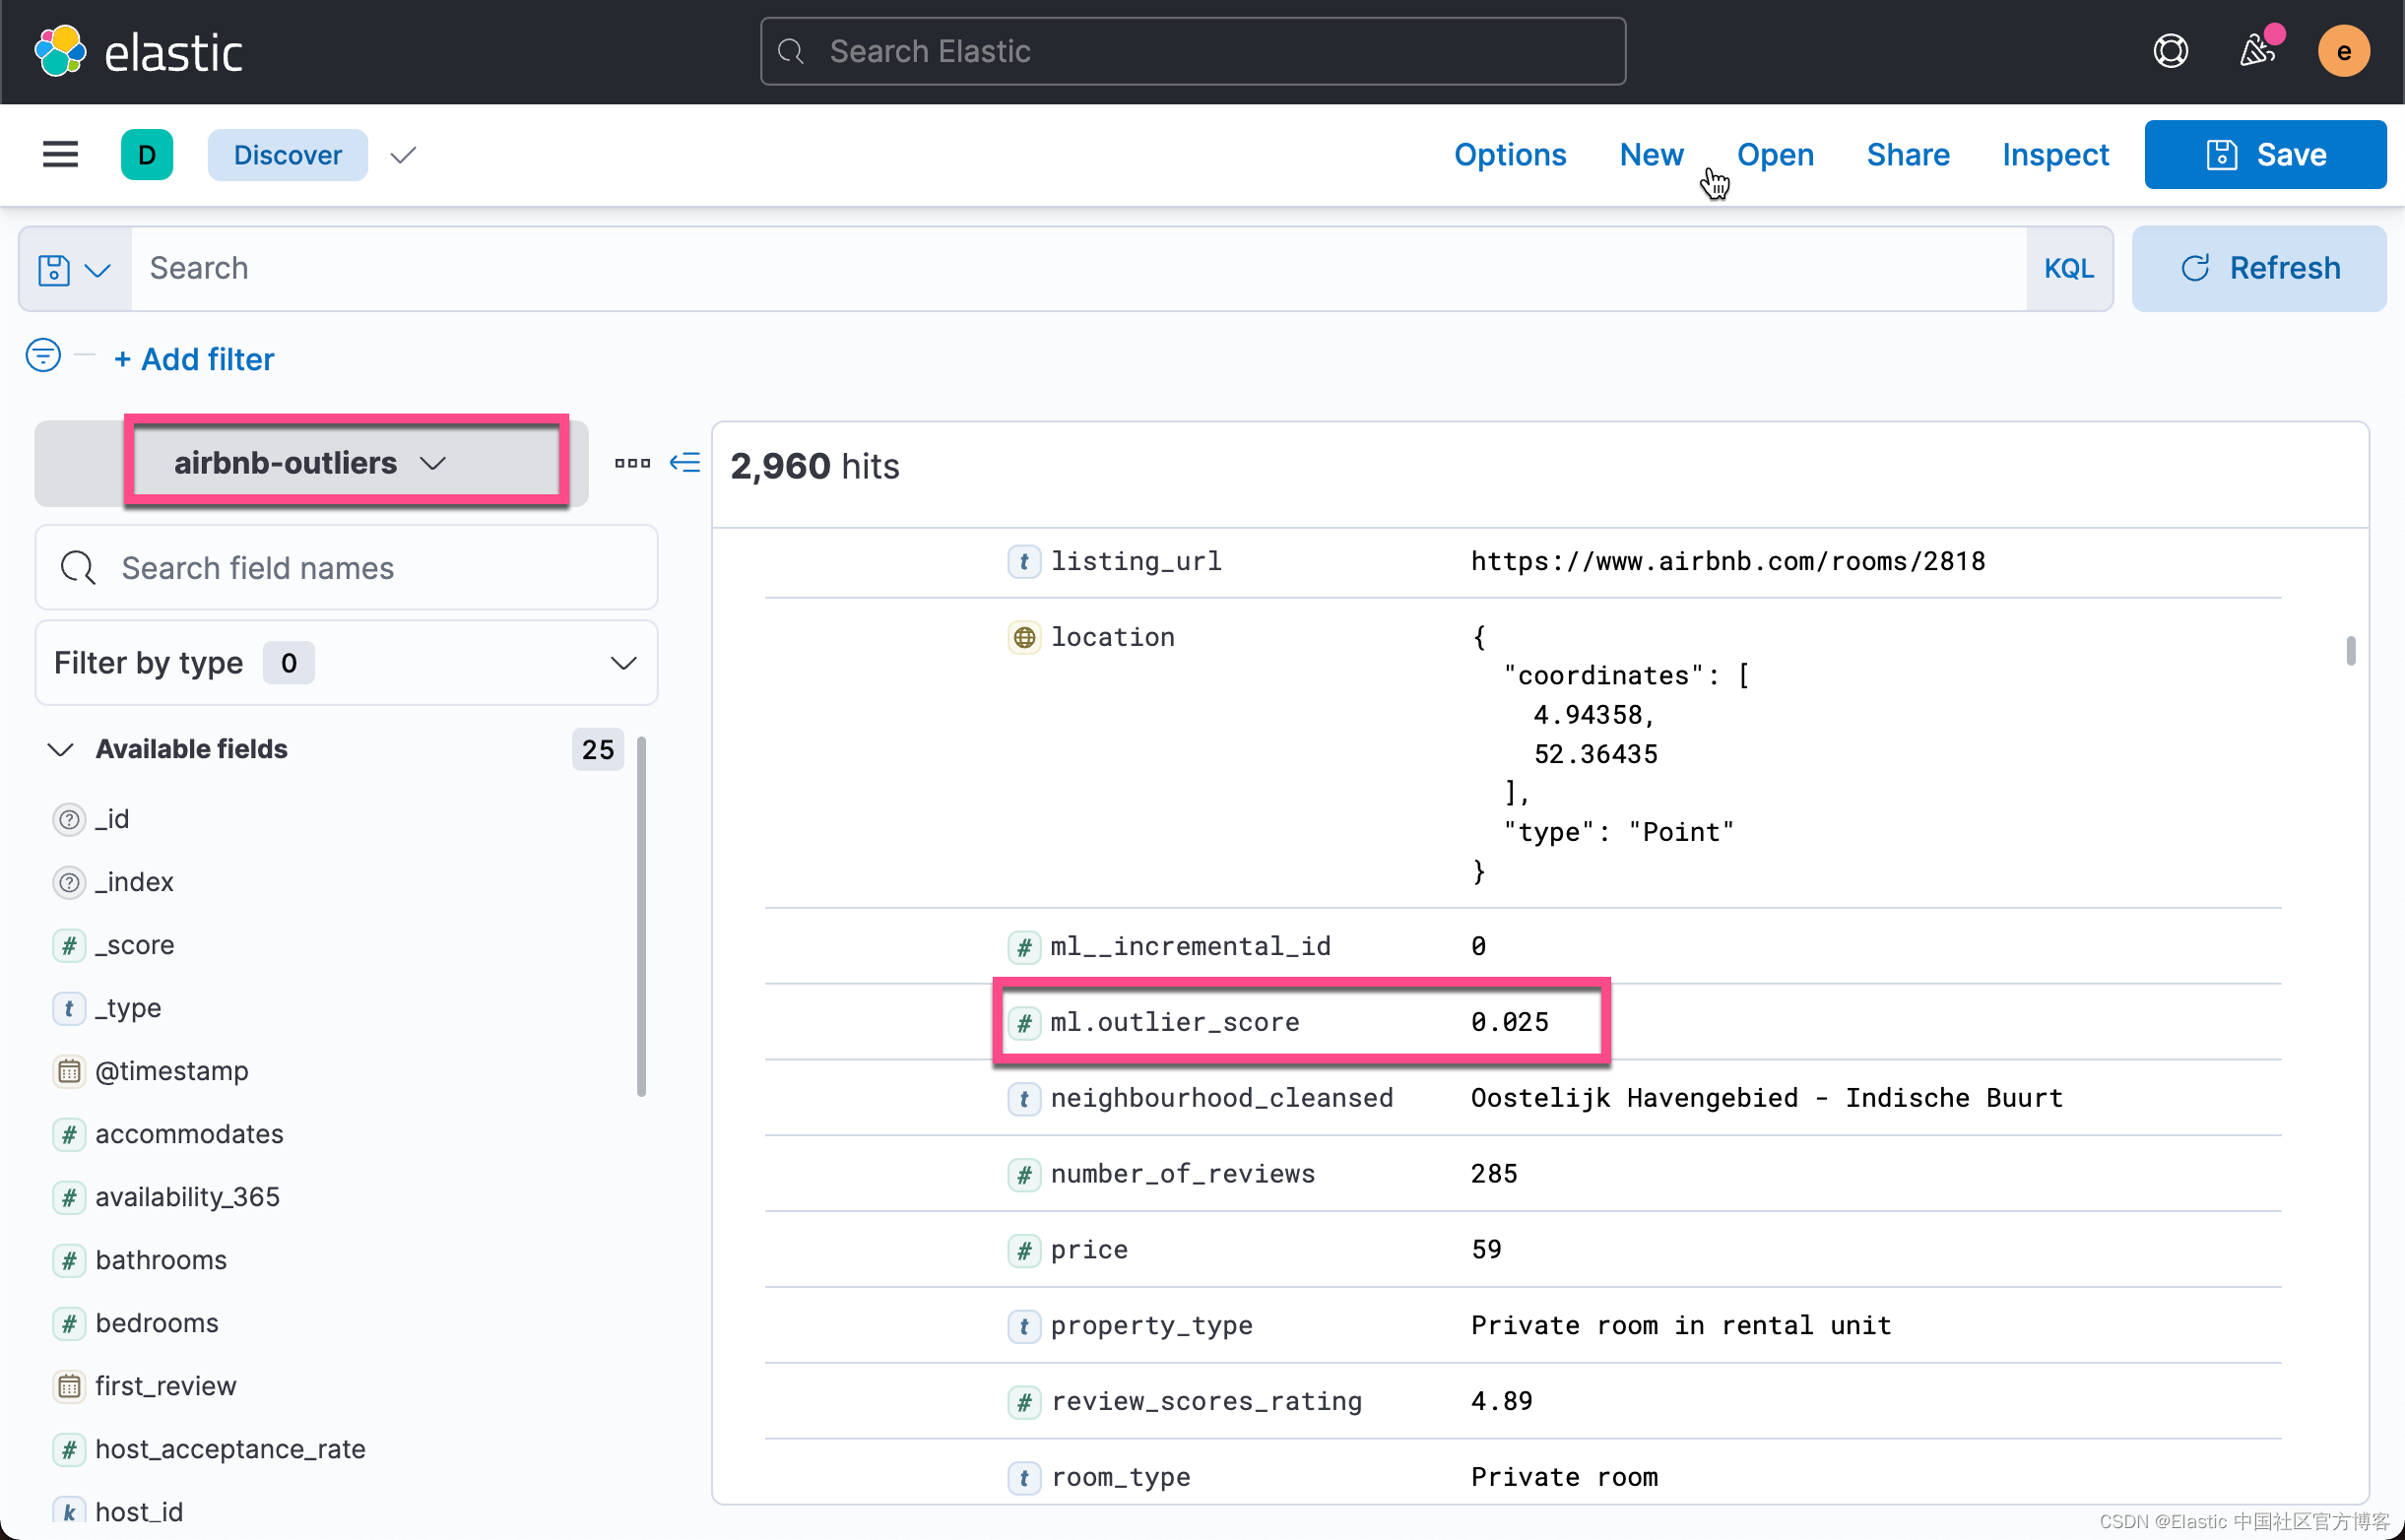The width and height of the screenshot is (2405, 1540).
Task: Click the availability_365 number type icon
Action: (69, 1198)
